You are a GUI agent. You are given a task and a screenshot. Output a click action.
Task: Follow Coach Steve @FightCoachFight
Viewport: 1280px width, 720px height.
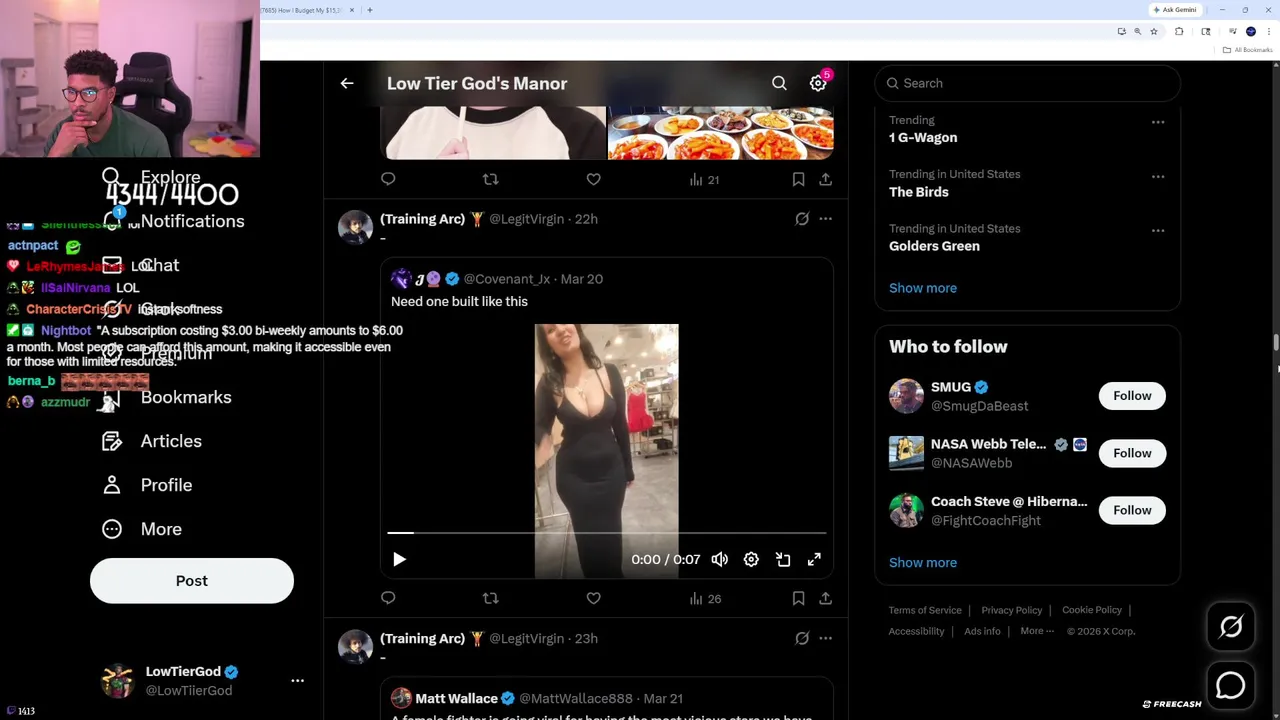[x=1132, y=510]
